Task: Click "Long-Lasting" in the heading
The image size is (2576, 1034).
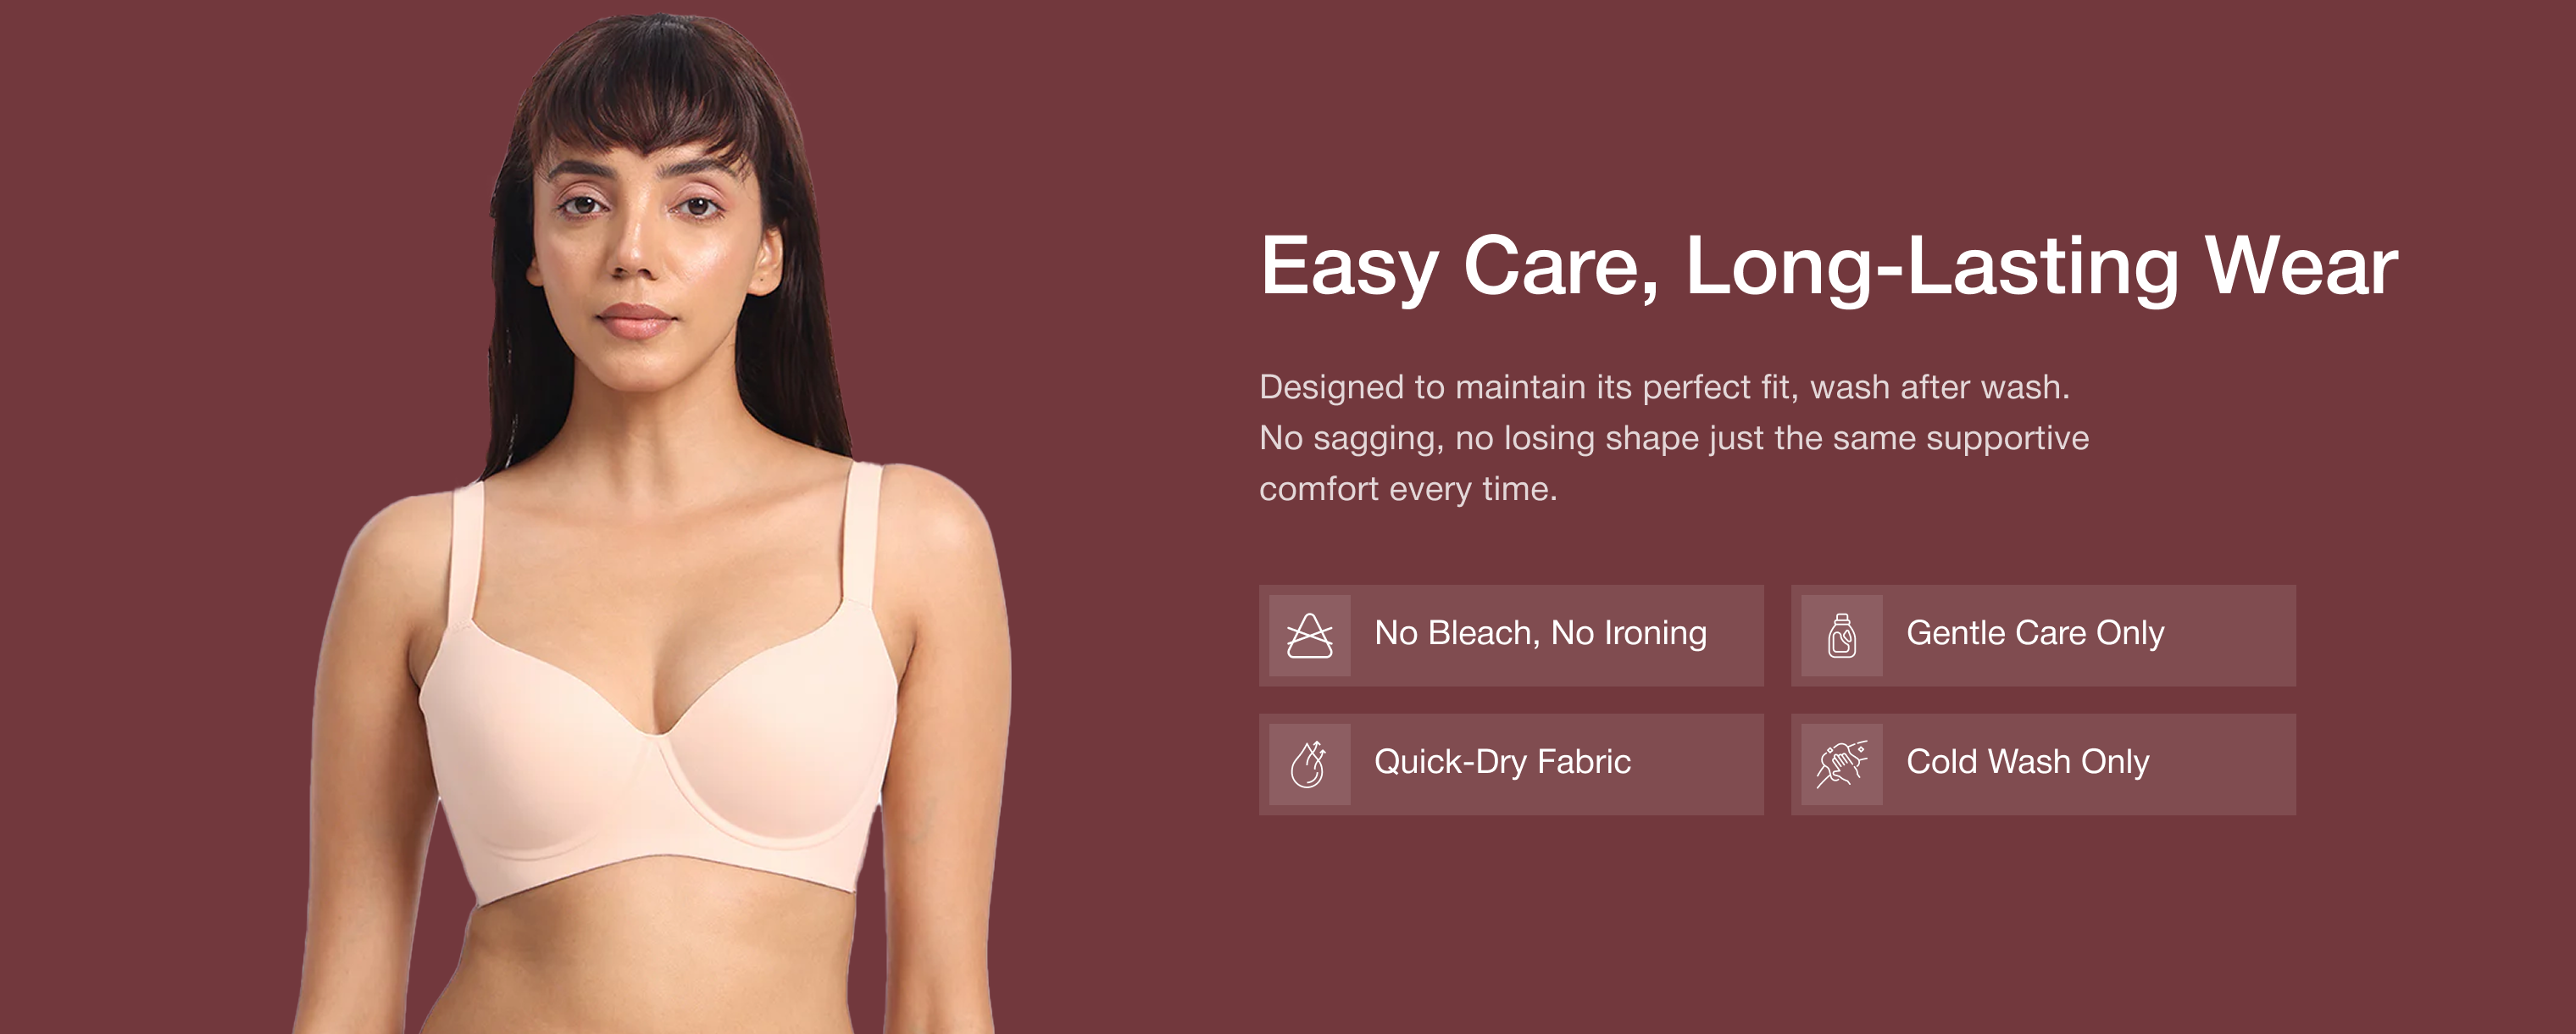Action: tap(1933, 269)
